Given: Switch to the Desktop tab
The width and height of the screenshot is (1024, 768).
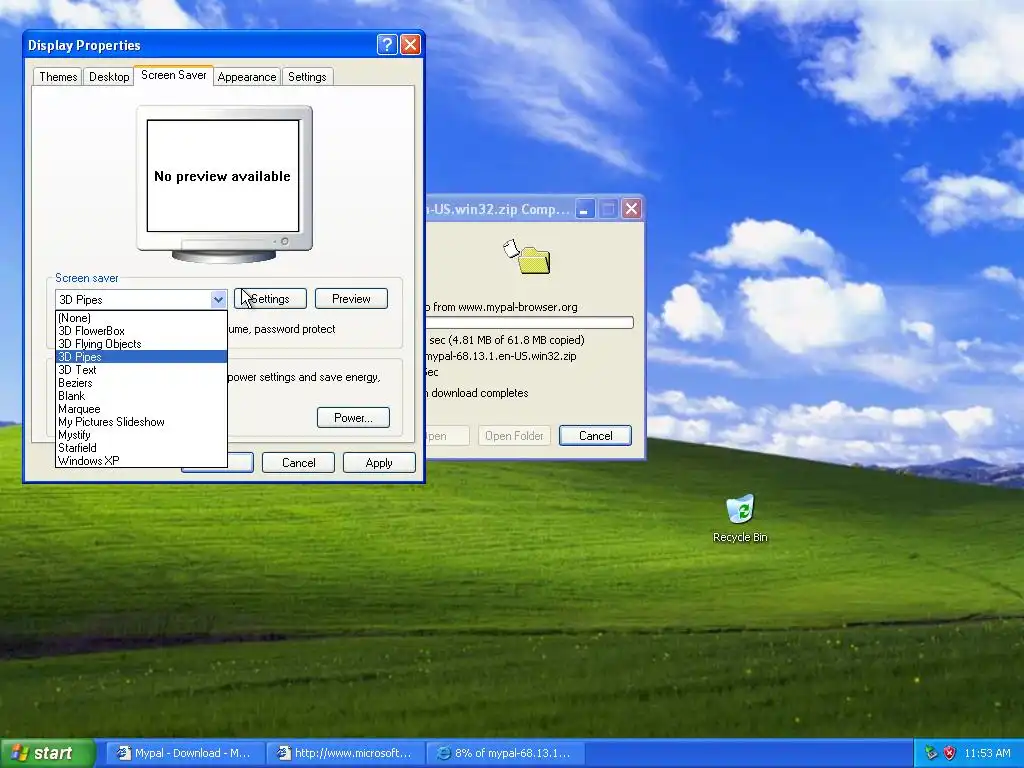Looking at the screenshot, I should [x=109, y=77].
